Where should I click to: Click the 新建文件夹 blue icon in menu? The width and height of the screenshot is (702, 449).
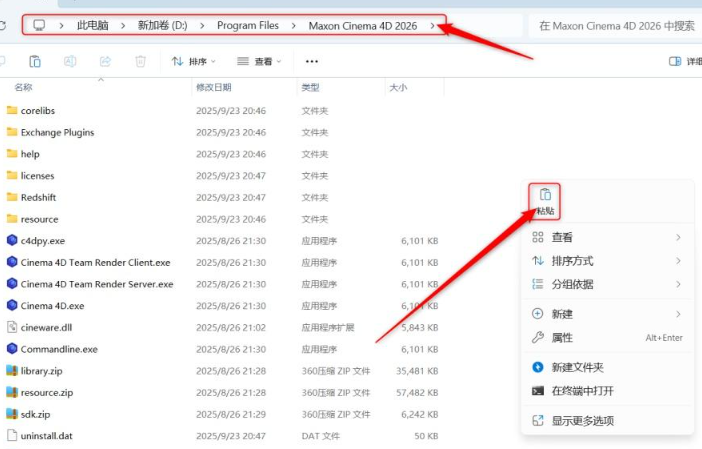coord(538,367)
